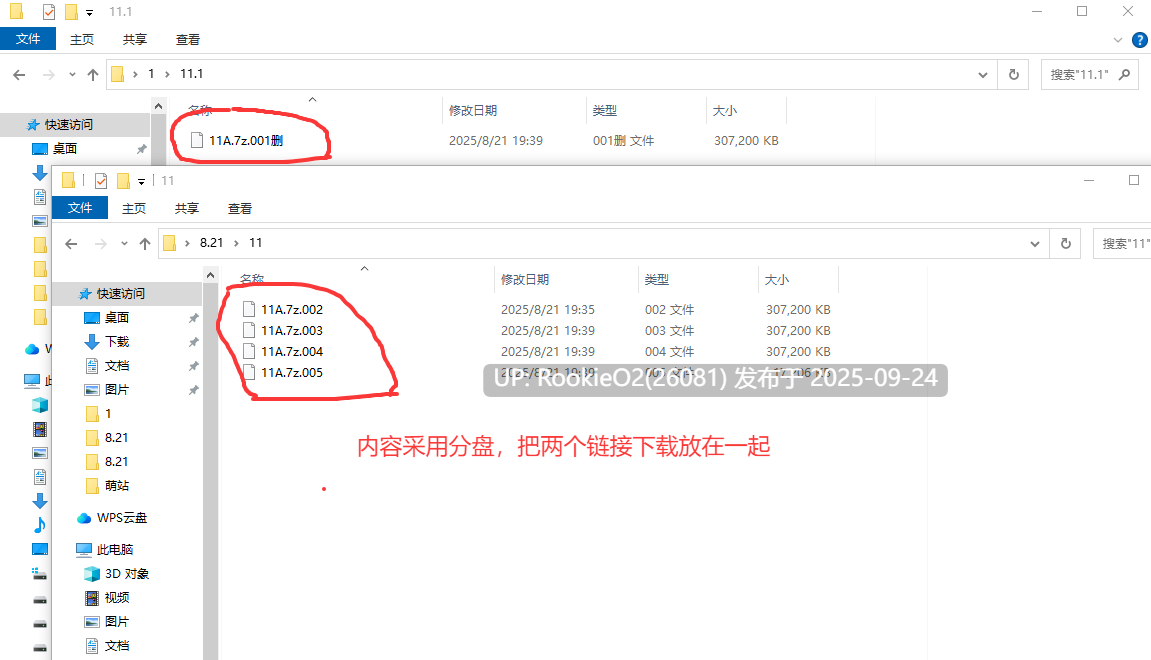The width and height of the screenshot is (1151, 660).
Task: Refresh the 11.1 folder view
Action: coord(1014,75)
